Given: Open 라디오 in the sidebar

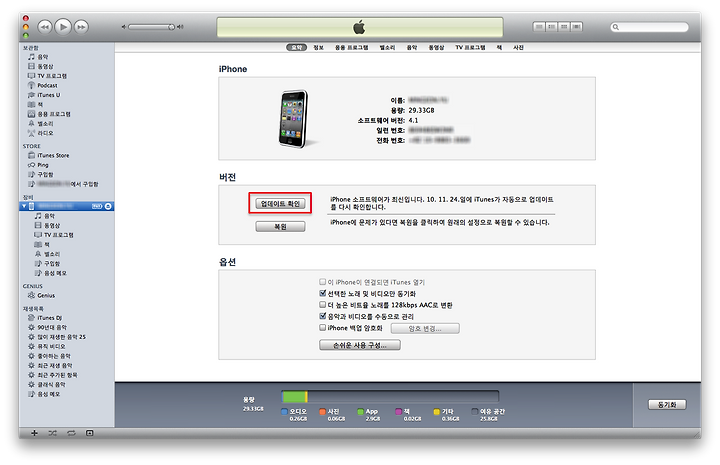Looking at the screenshot, I should tap(40, 133).
